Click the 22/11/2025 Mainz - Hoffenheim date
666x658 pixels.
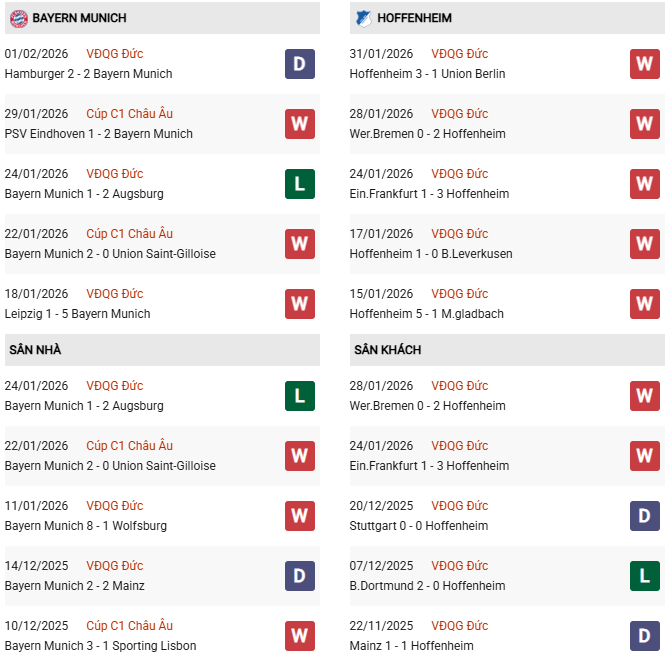tap(381, 626)
